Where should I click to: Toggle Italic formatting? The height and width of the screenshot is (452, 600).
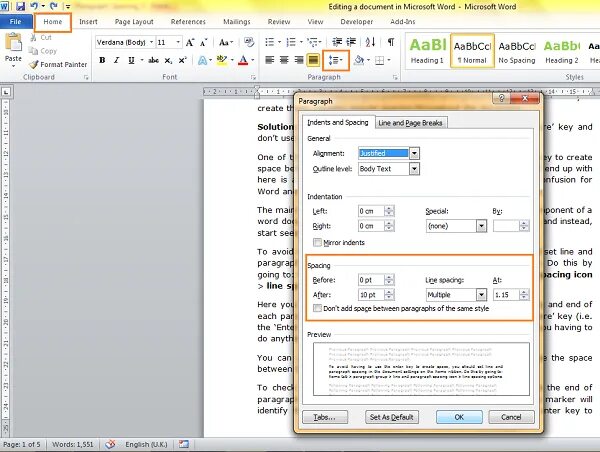(116, 60)
